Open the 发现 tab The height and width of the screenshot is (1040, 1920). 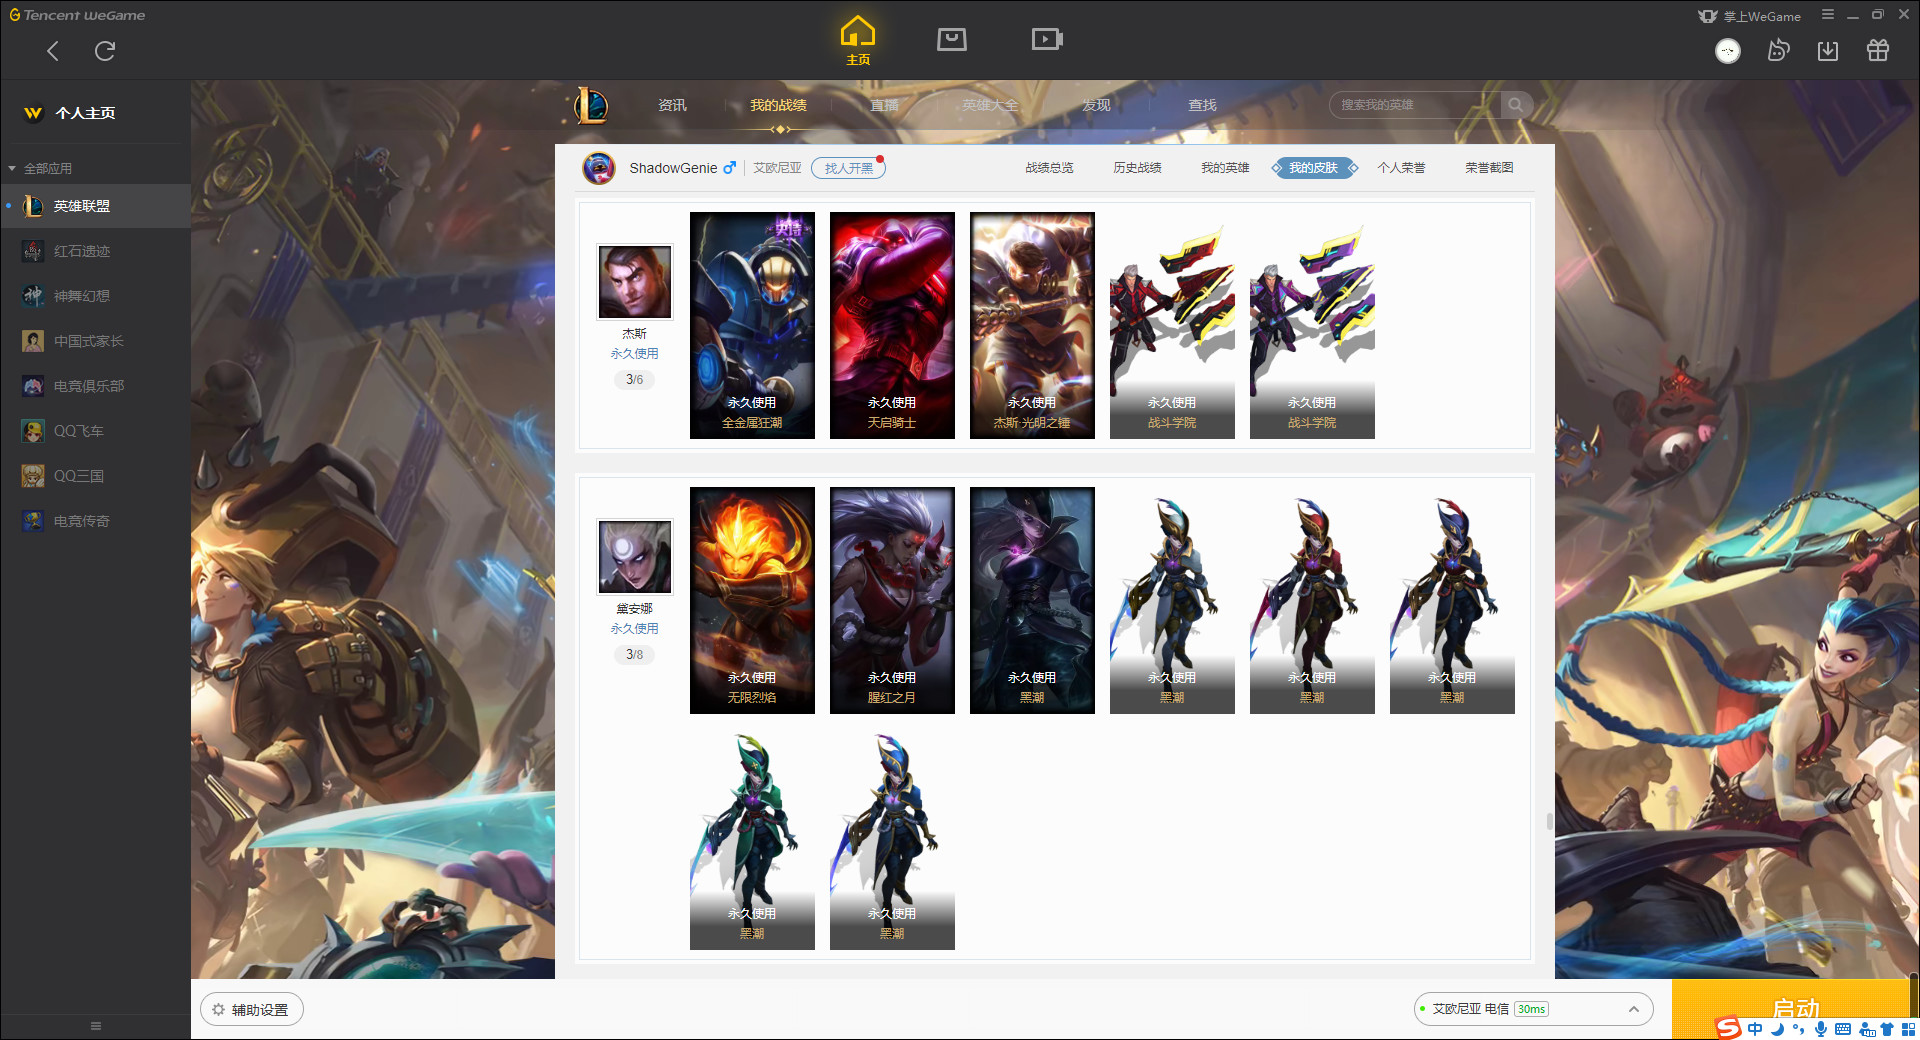click(1096, 105)
